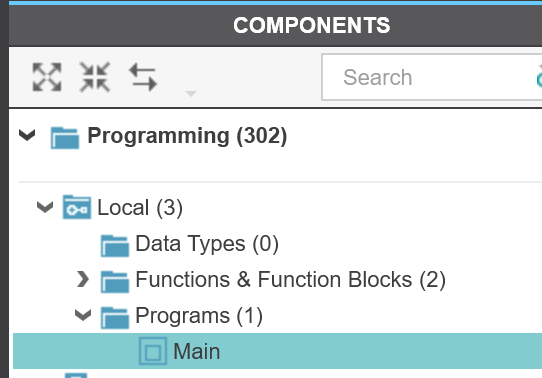Select Functions & Function Blocks (2) label
Viewport: 542px width, 378px height.
pos(290,279)
